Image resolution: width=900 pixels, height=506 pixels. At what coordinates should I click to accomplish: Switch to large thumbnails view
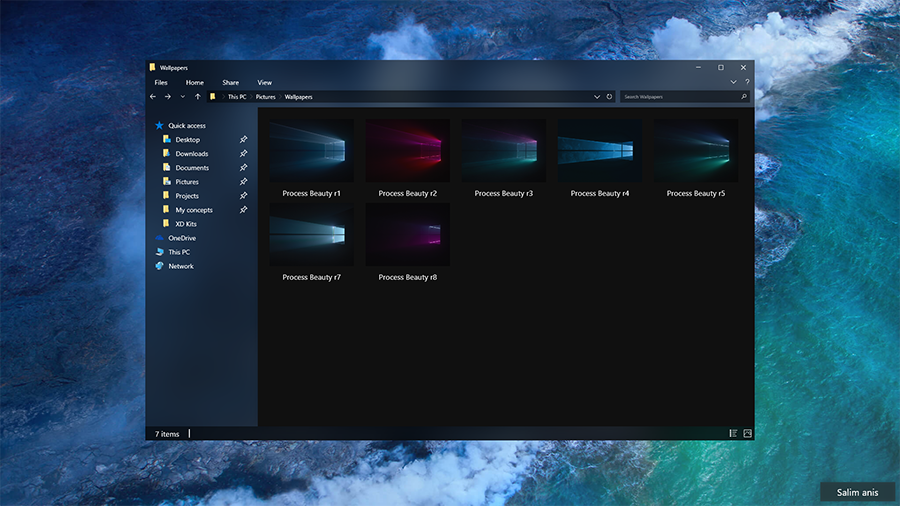pyautogui.click(x=747, y=434)
